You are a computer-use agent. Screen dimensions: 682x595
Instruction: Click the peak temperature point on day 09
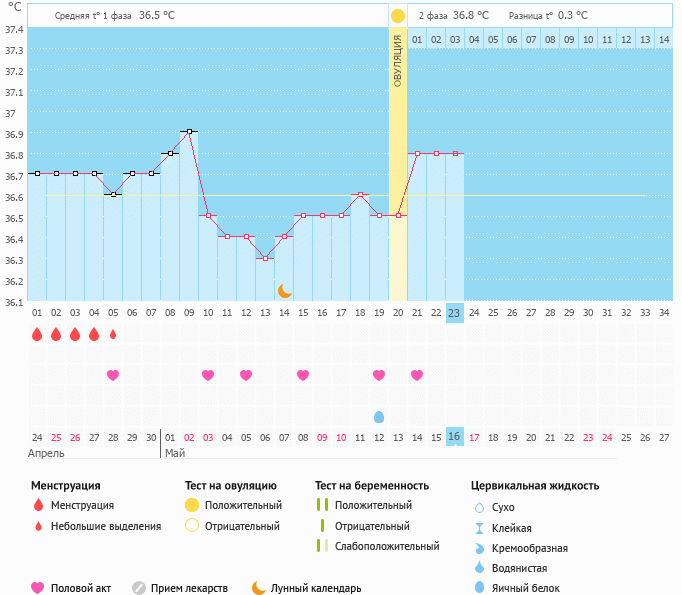(x=189, y=131)
